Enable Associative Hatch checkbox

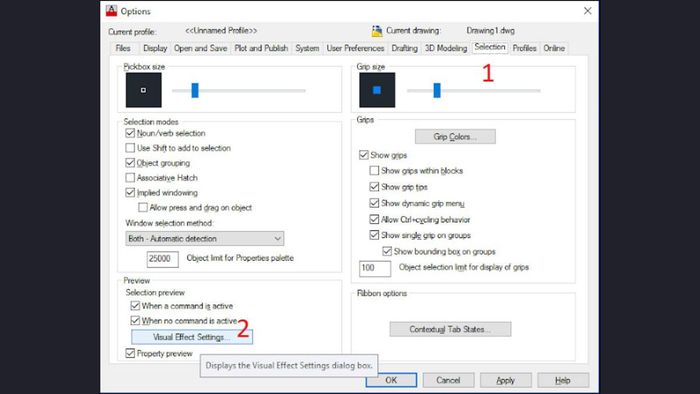pos(130,178)
